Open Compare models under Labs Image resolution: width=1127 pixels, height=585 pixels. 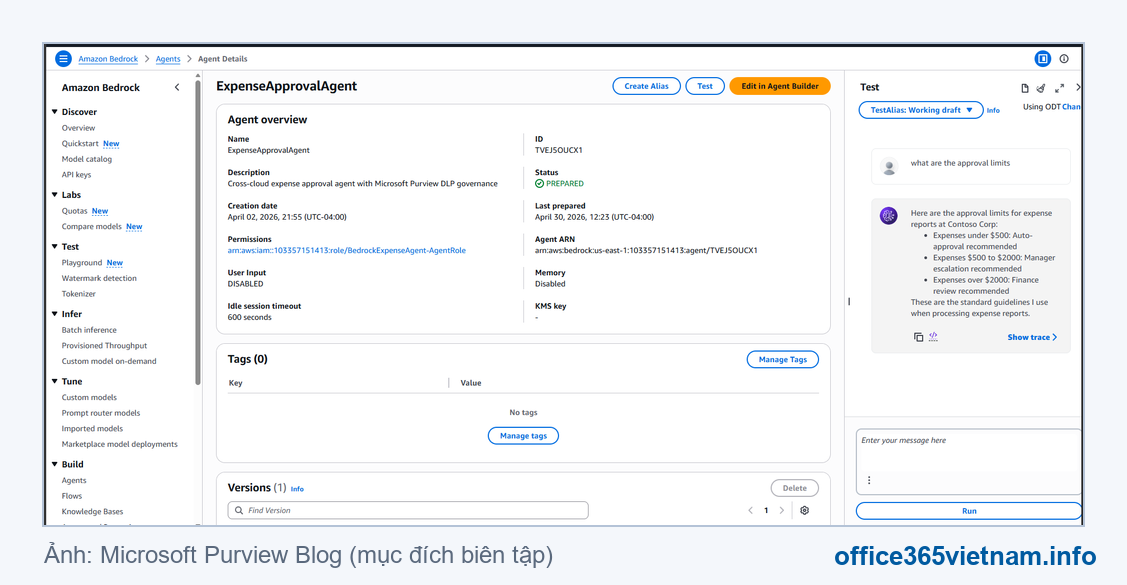(x=91, y=226)
